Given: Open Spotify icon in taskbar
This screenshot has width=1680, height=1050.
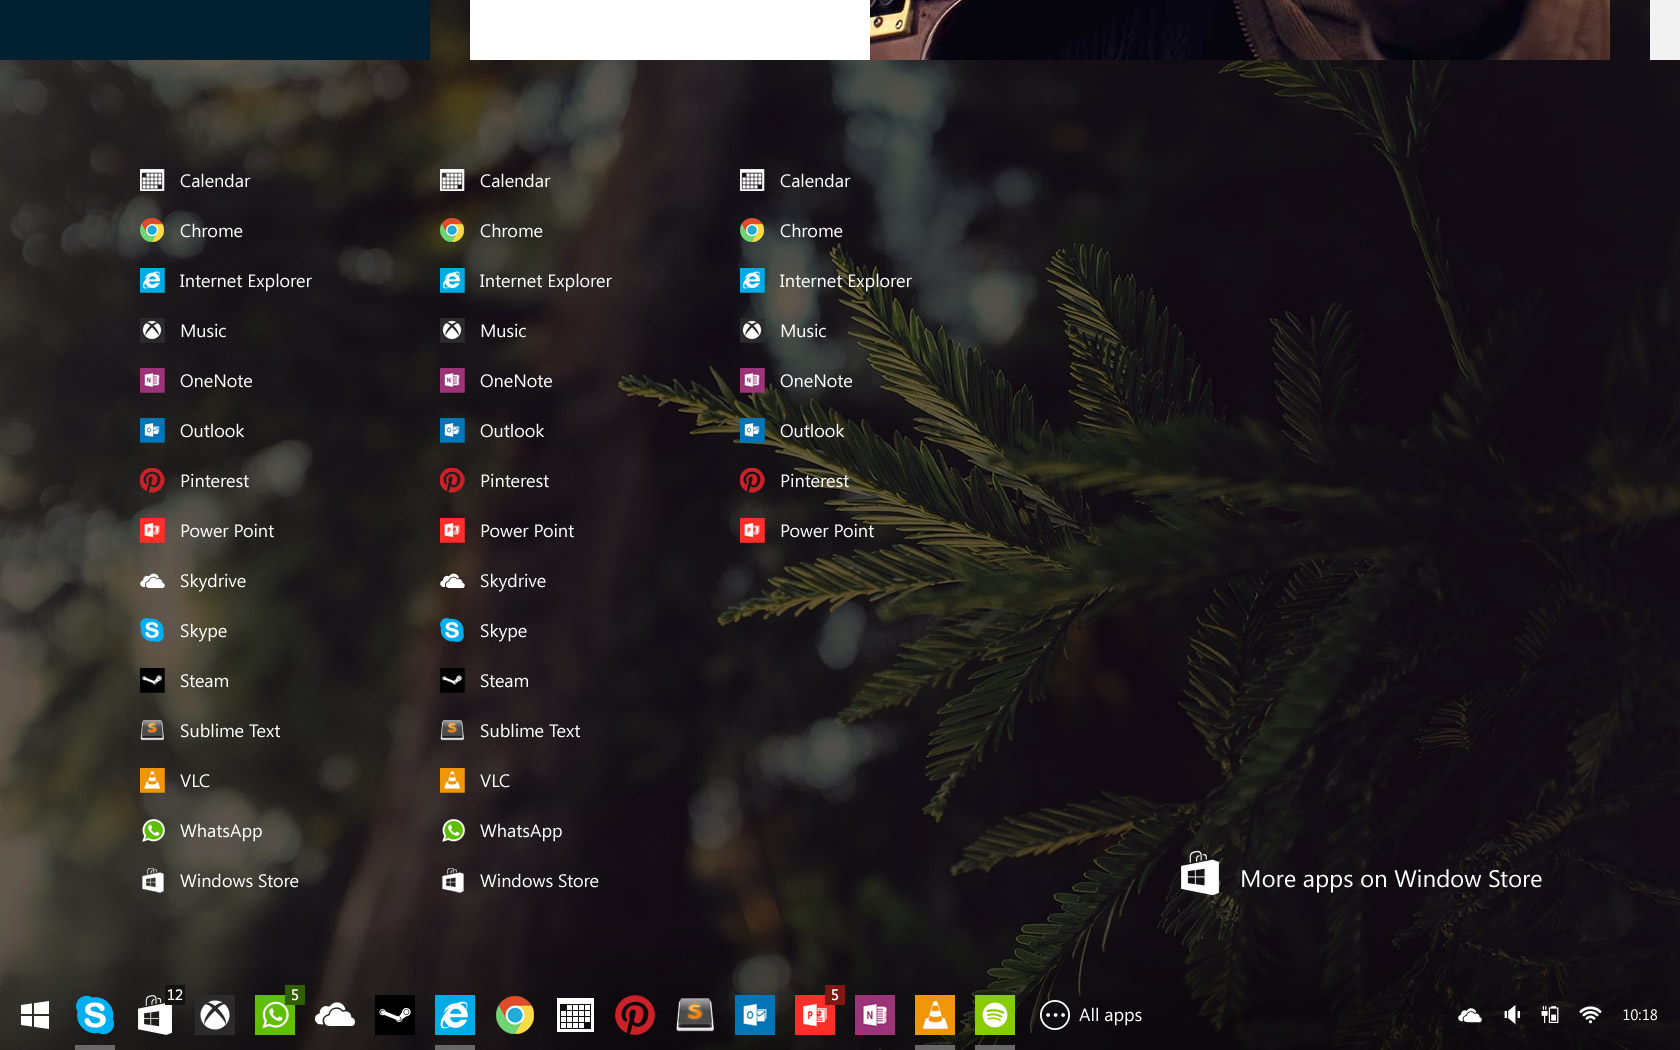Looking at the screenshot, I should 995,1015.
